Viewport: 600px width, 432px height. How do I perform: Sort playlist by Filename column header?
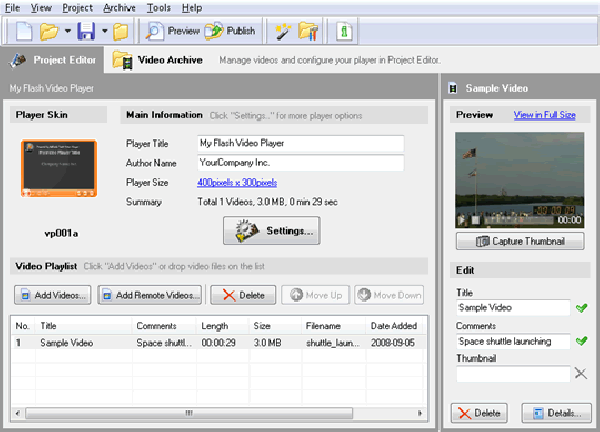(x=334, y=326)
